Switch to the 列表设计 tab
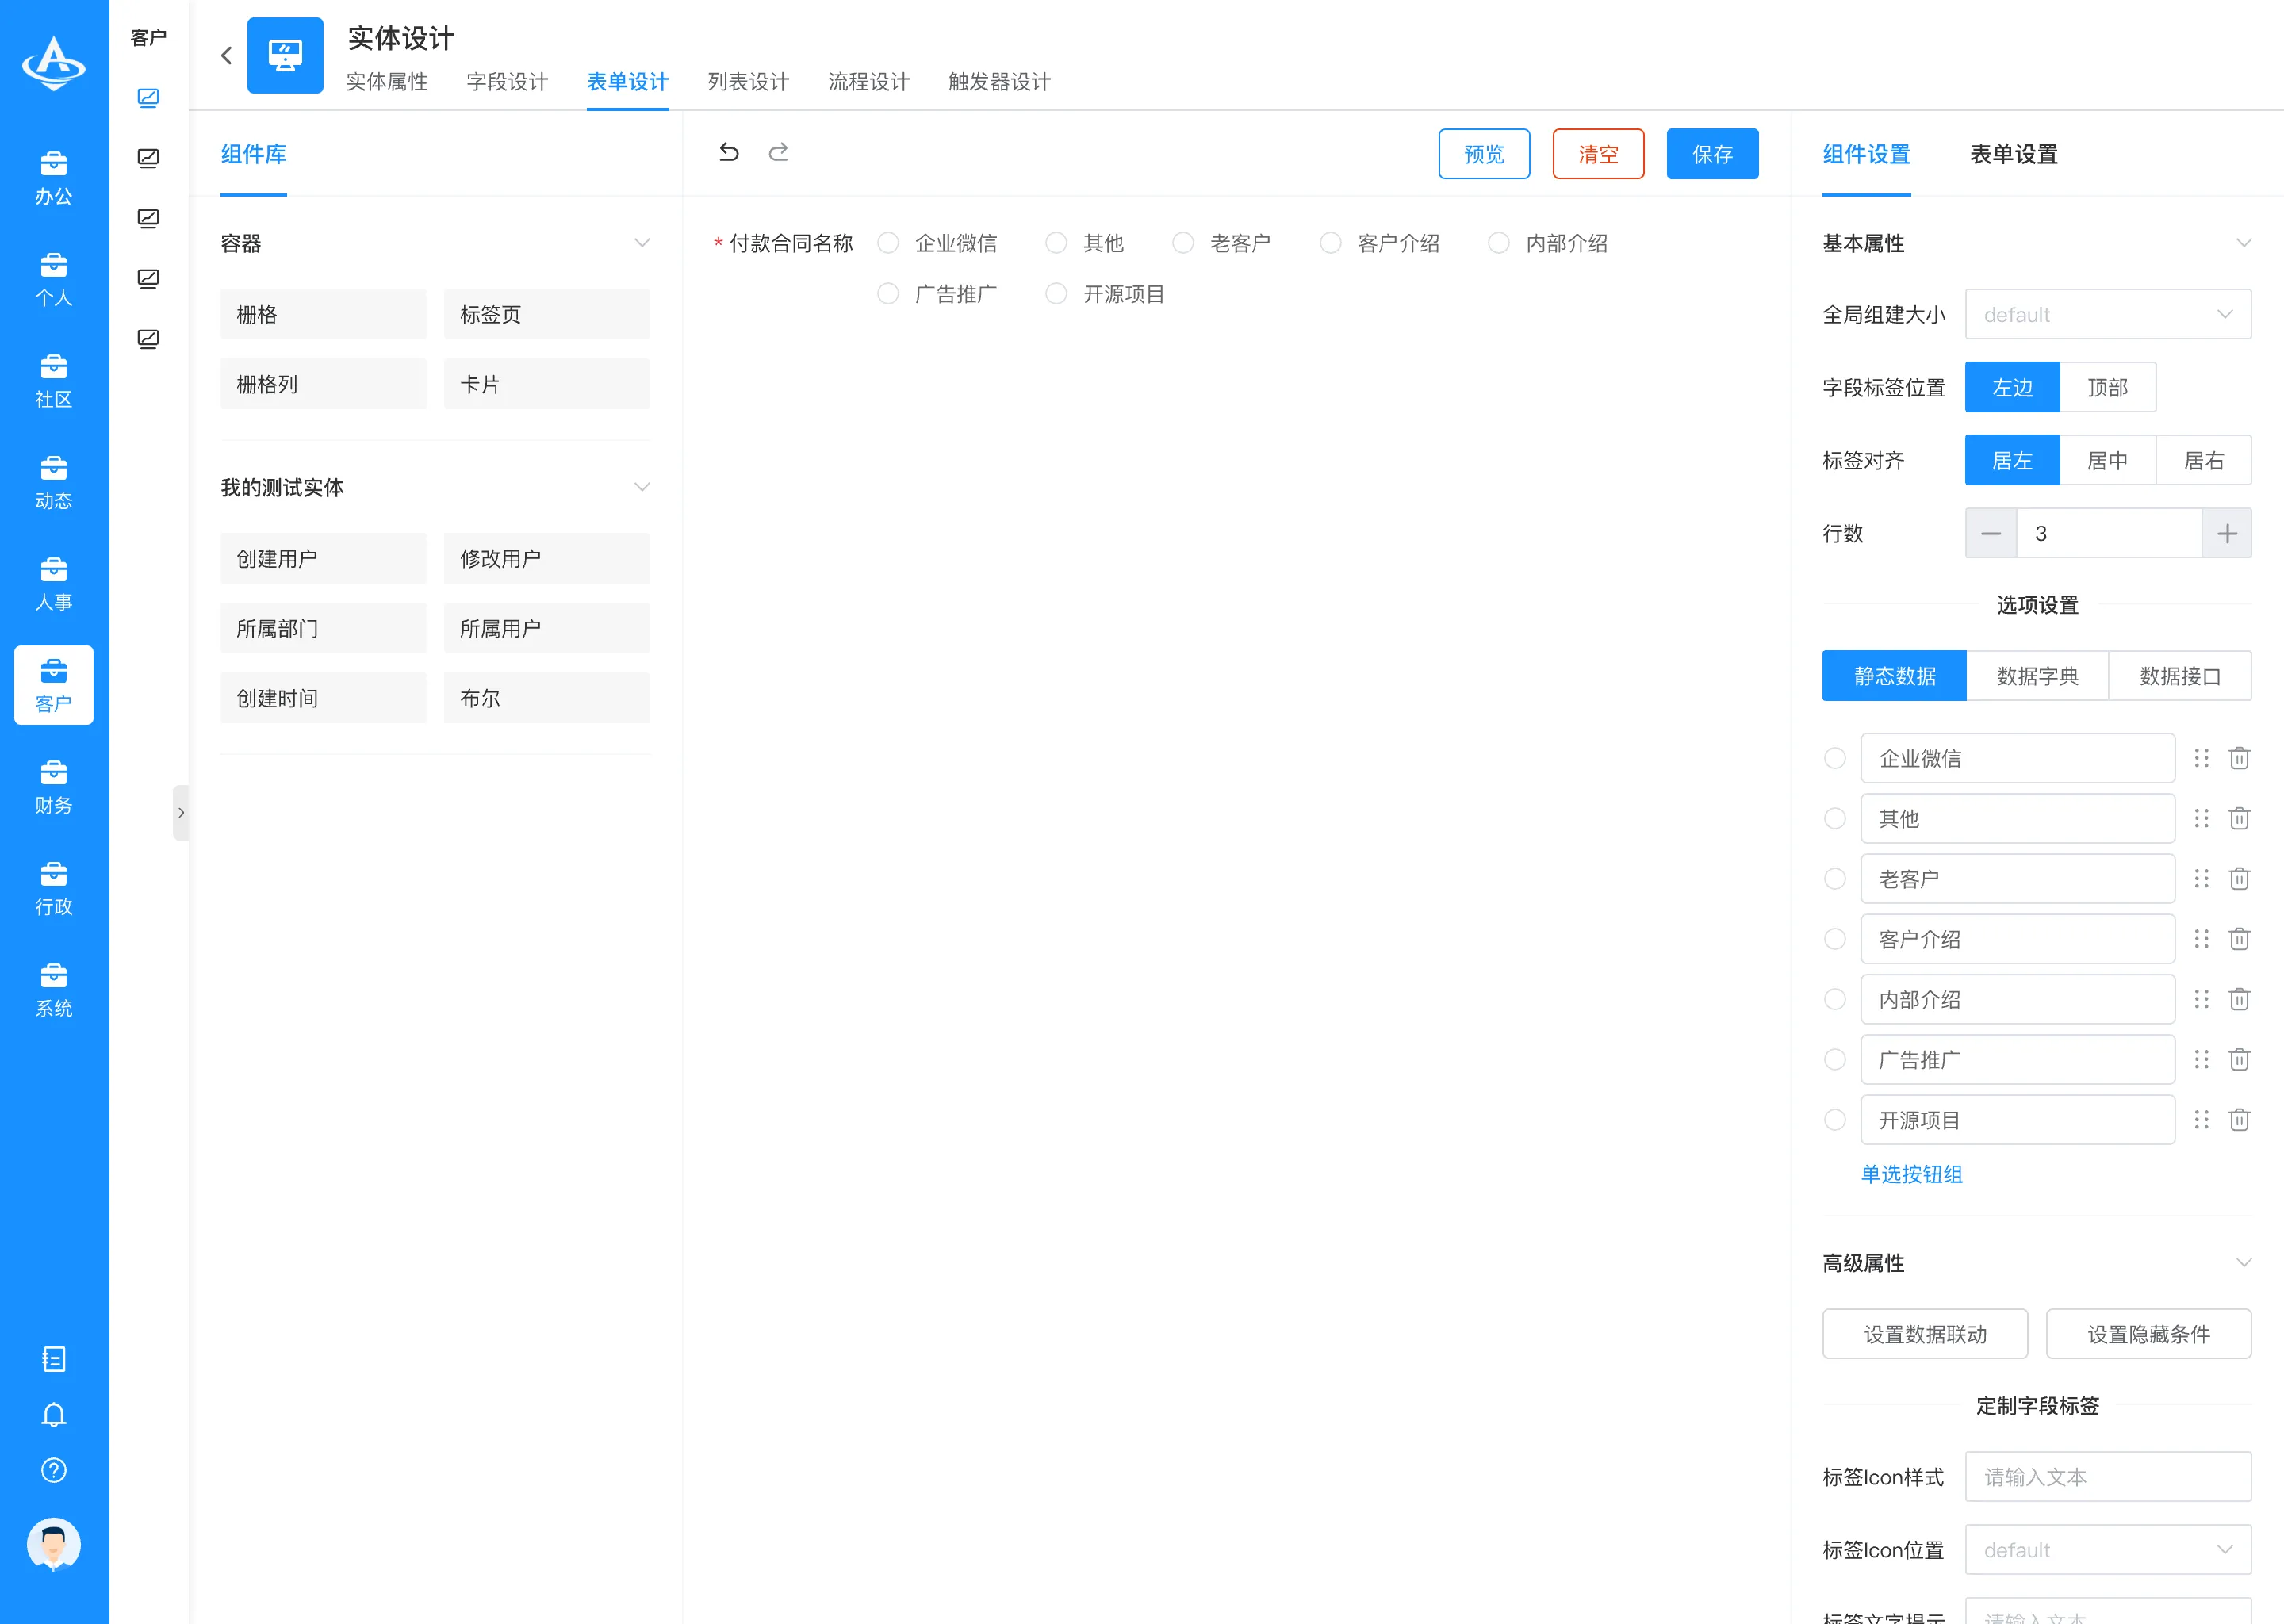 tap(748, 82)
